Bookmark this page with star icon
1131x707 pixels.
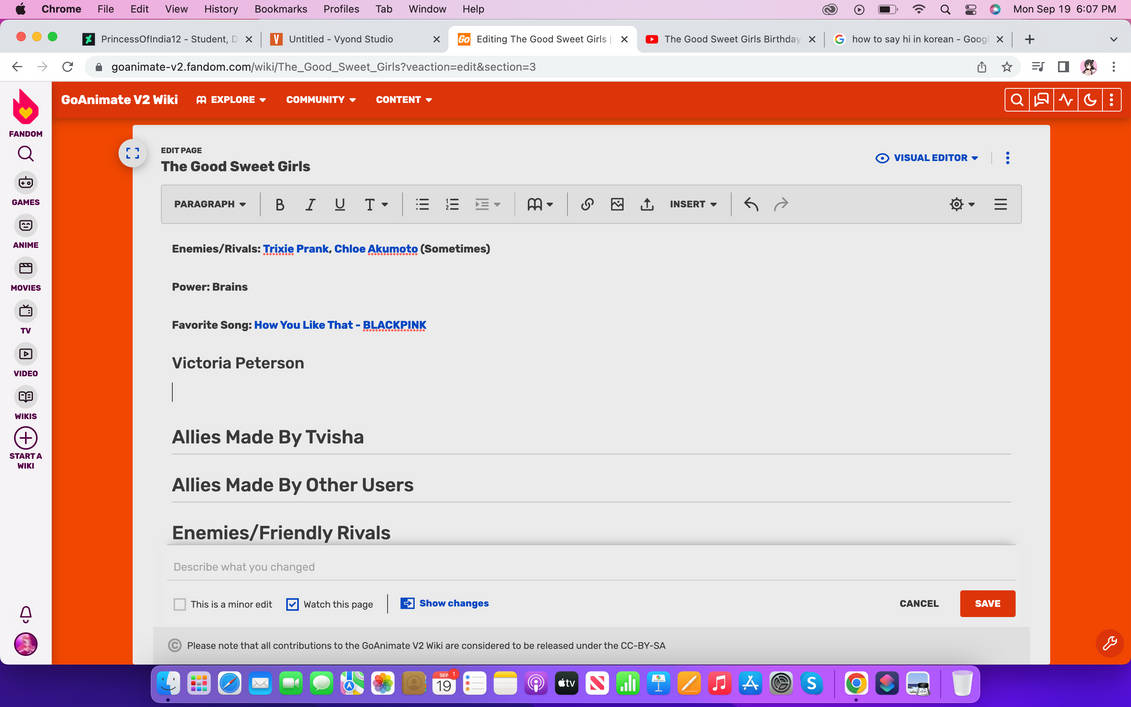click(x=1007, y=67)
